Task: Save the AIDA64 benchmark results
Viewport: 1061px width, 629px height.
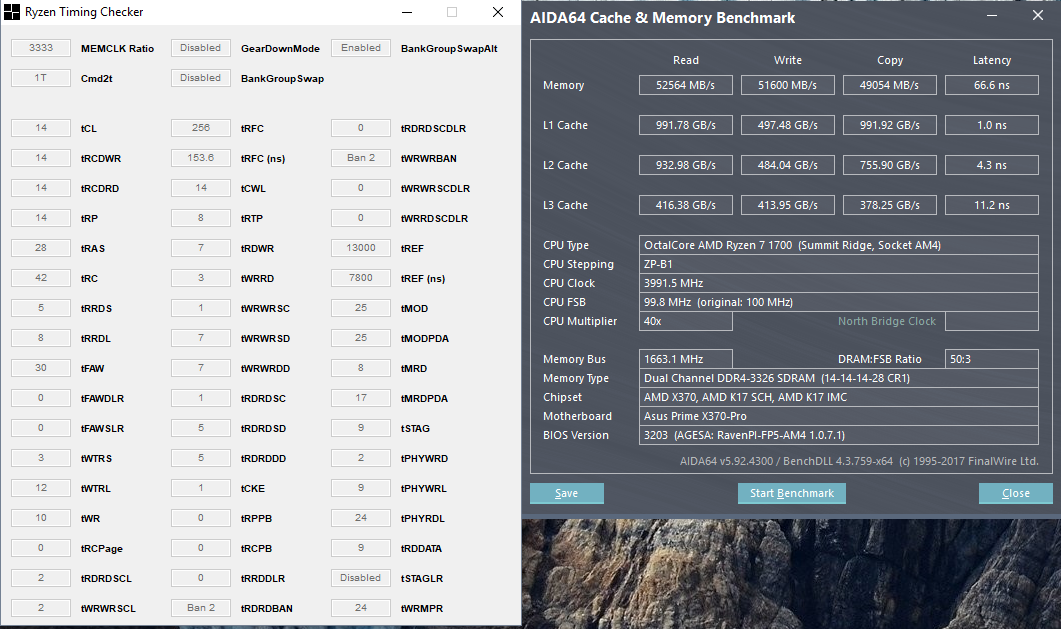Action: (566, 493)
